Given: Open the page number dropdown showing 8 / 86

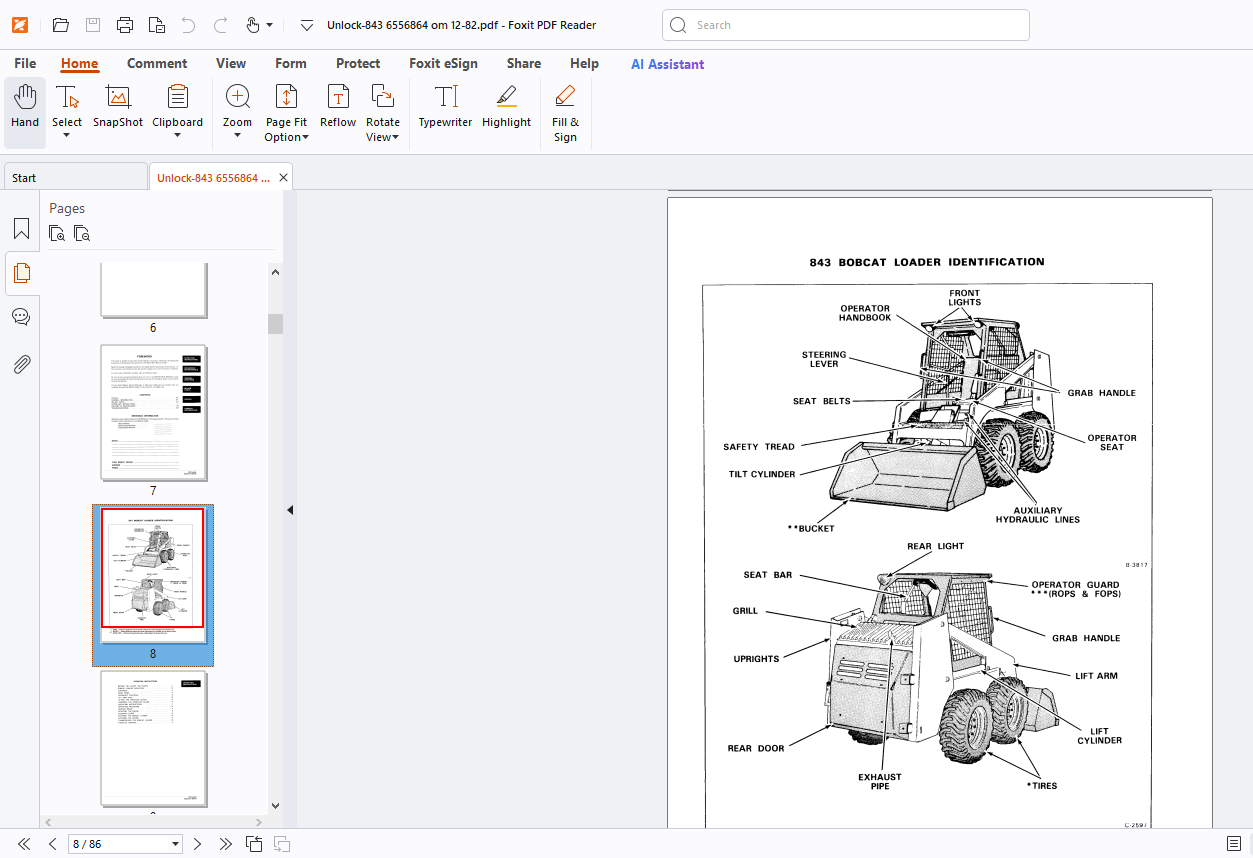Looking at the screenshot, I should [176, 844].
